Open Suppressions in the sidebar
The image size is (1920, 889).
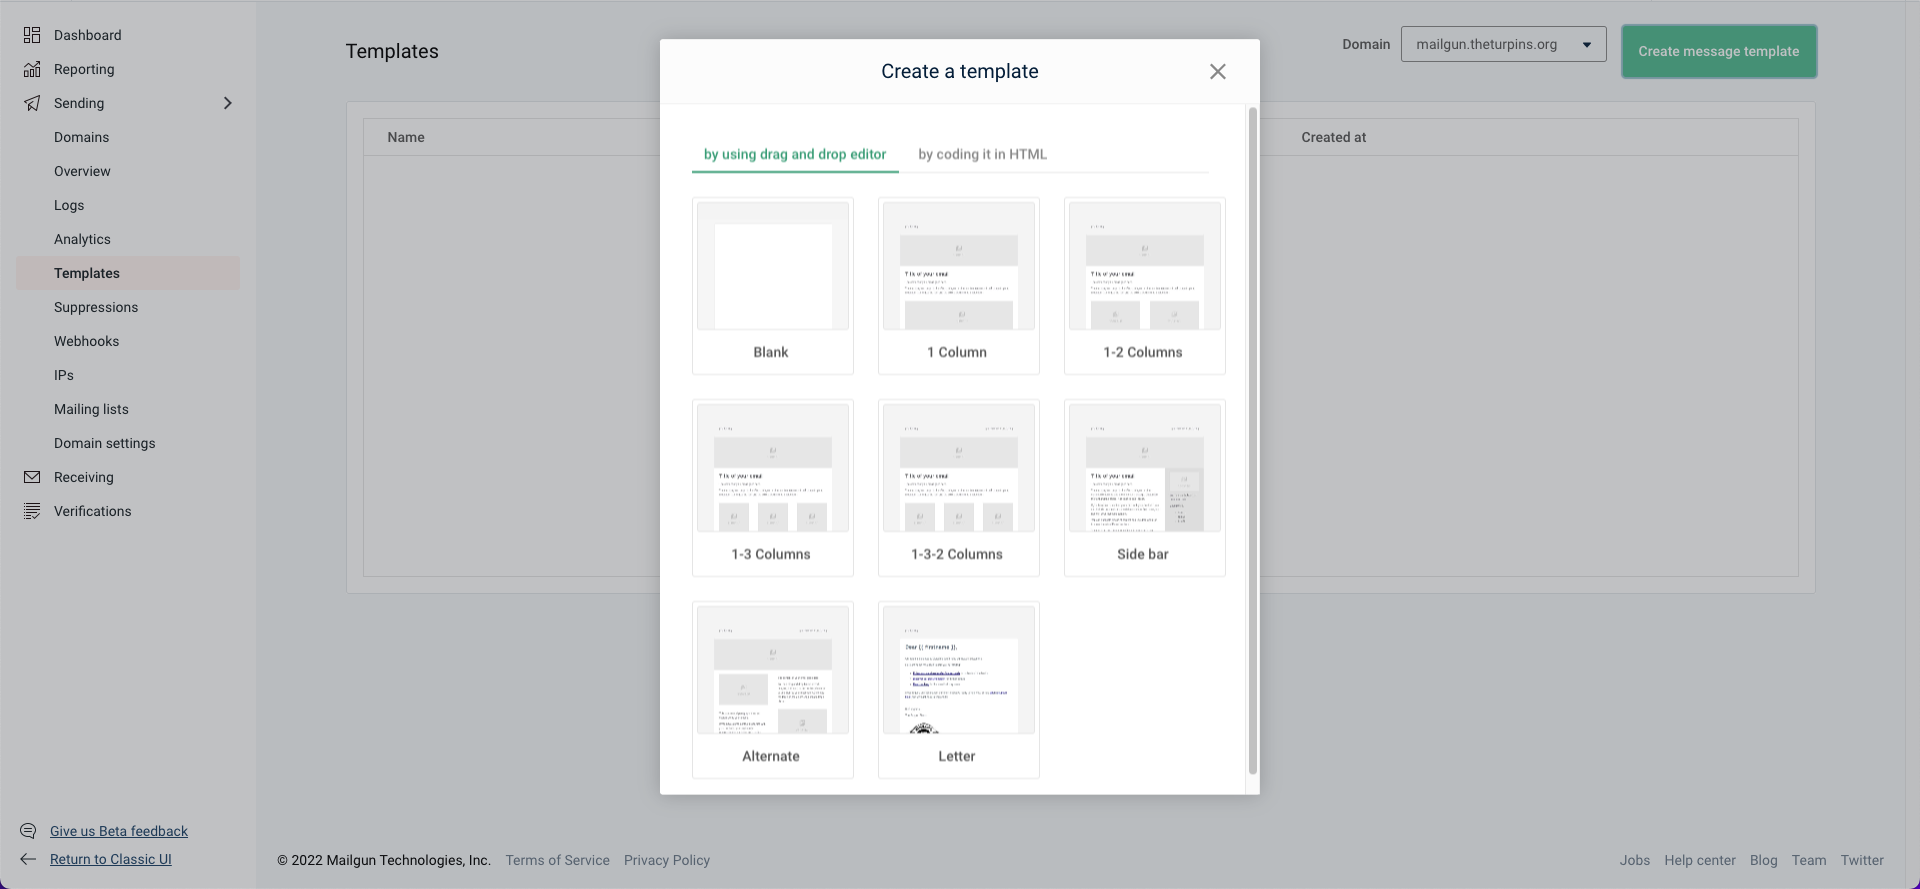[x=96, y=307]
